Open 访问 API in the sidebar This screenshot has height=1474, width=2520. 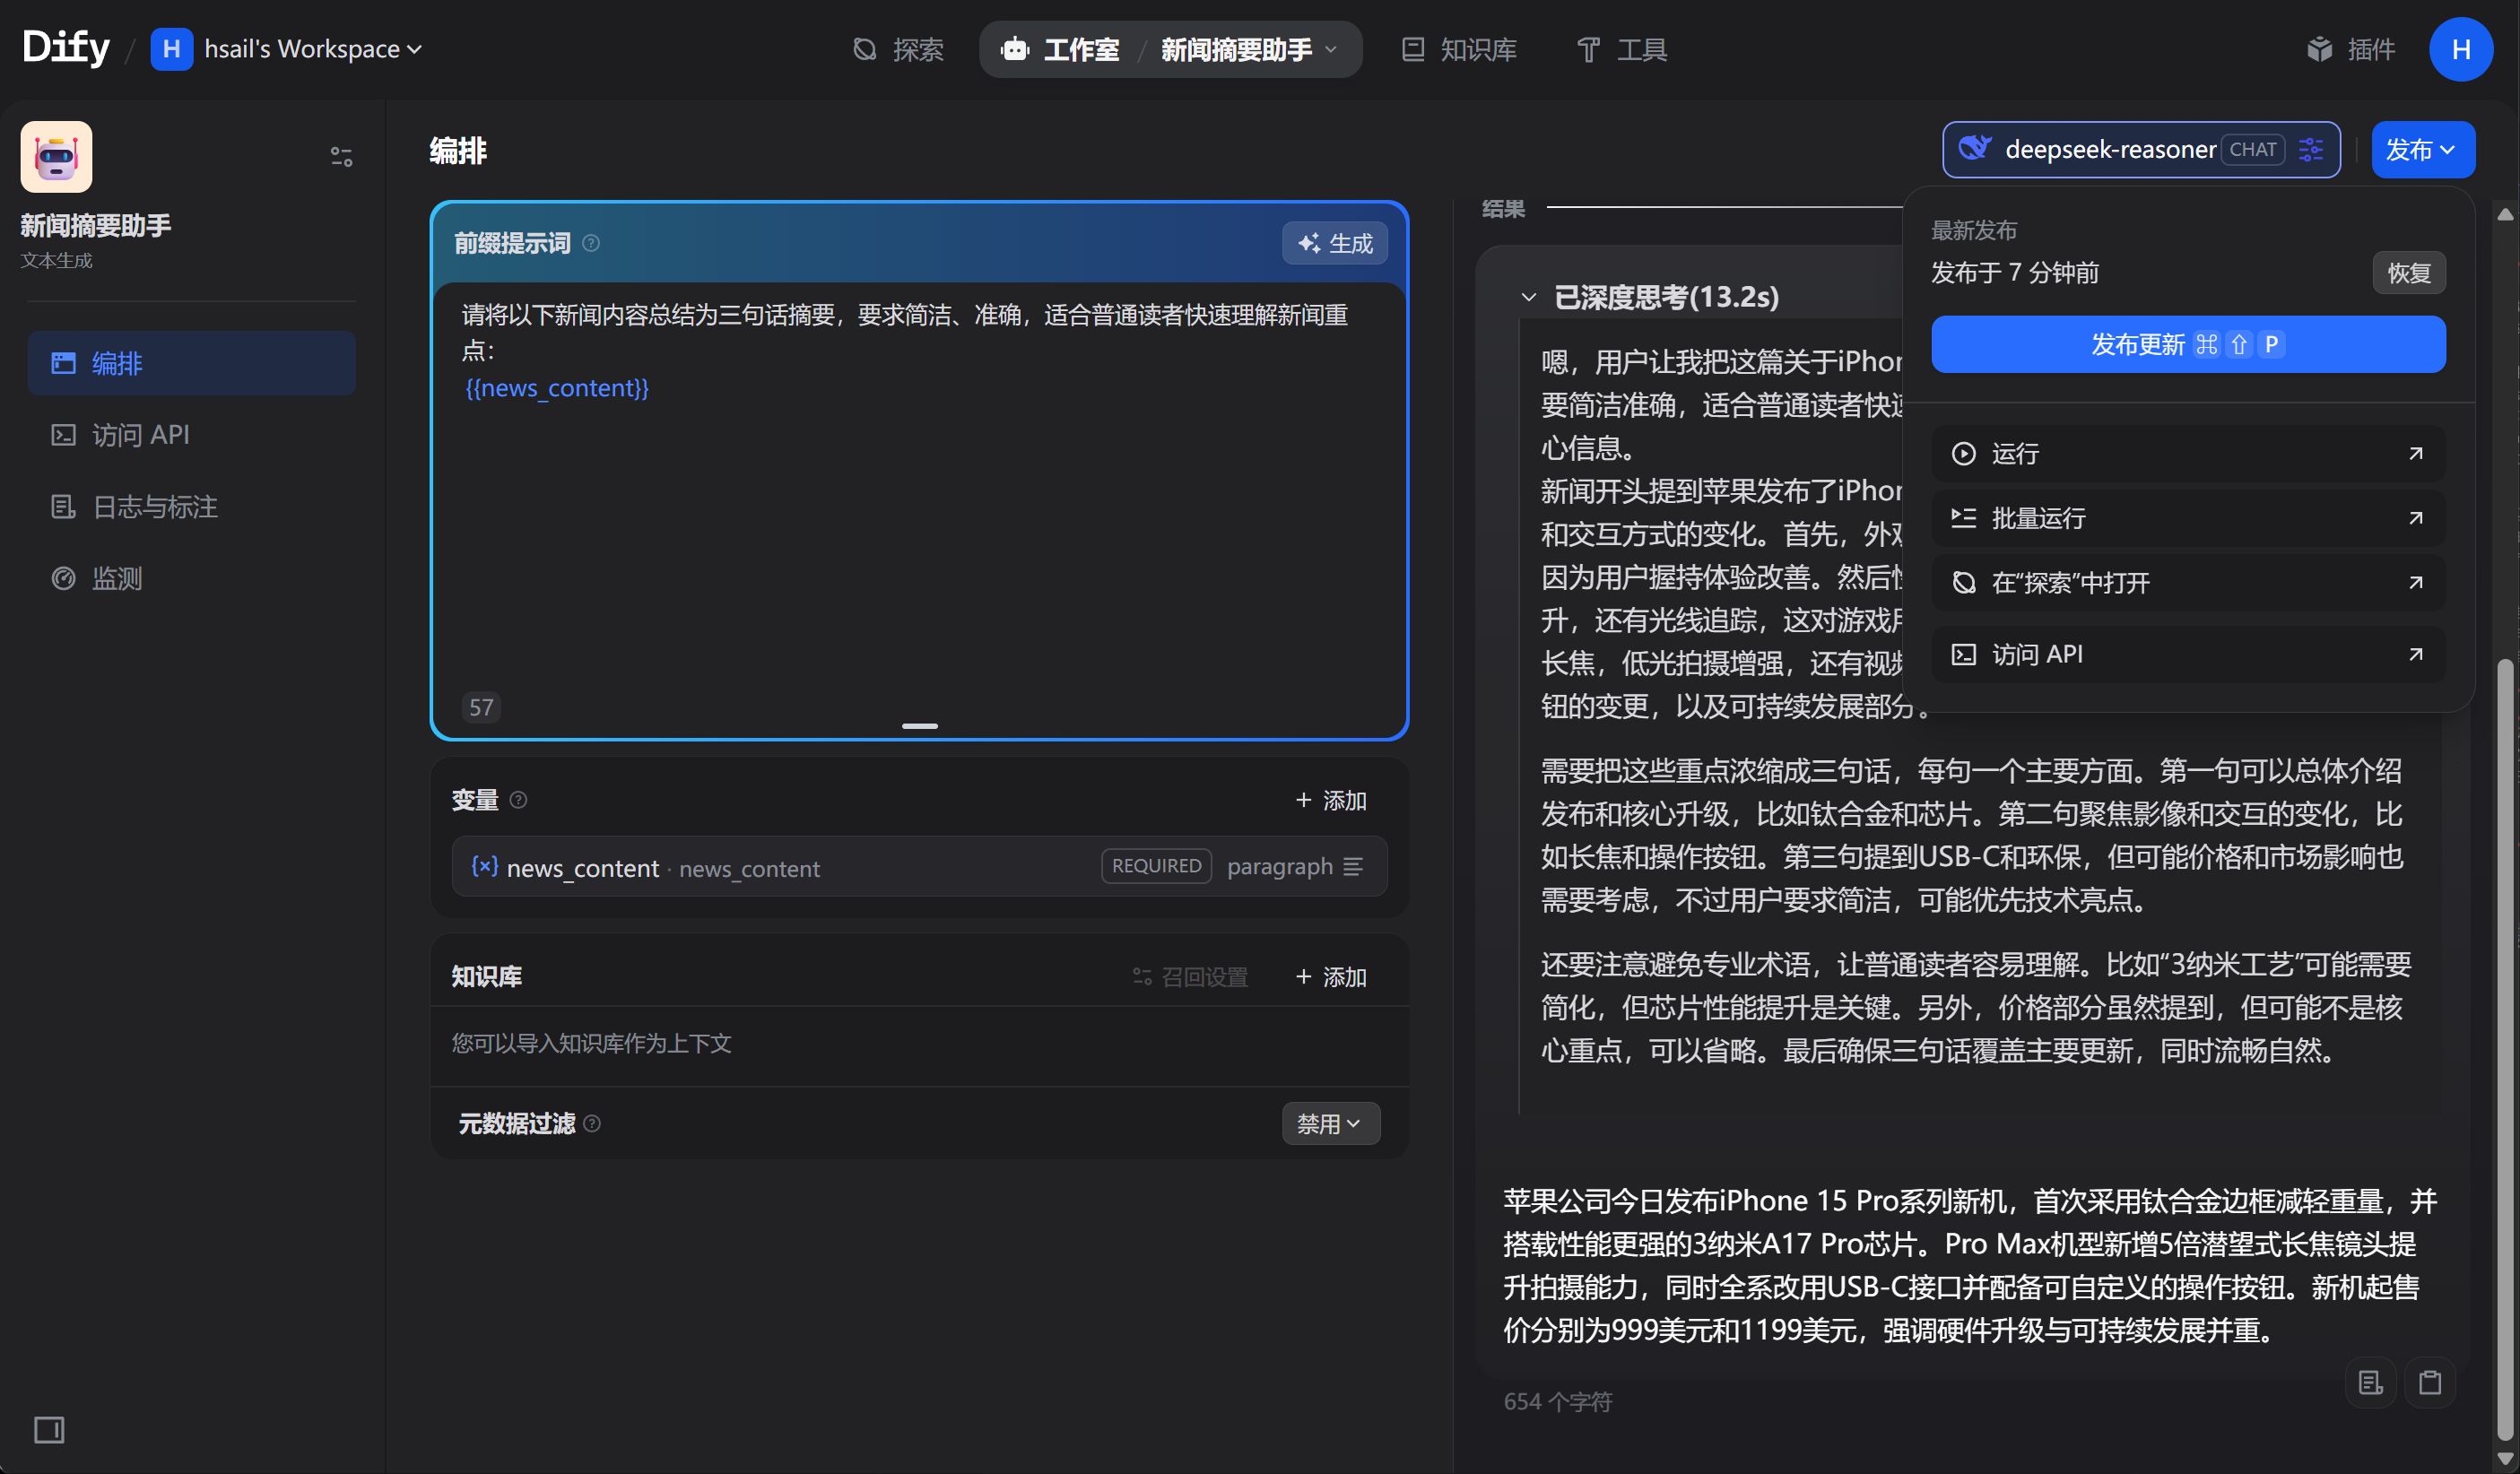192,435
